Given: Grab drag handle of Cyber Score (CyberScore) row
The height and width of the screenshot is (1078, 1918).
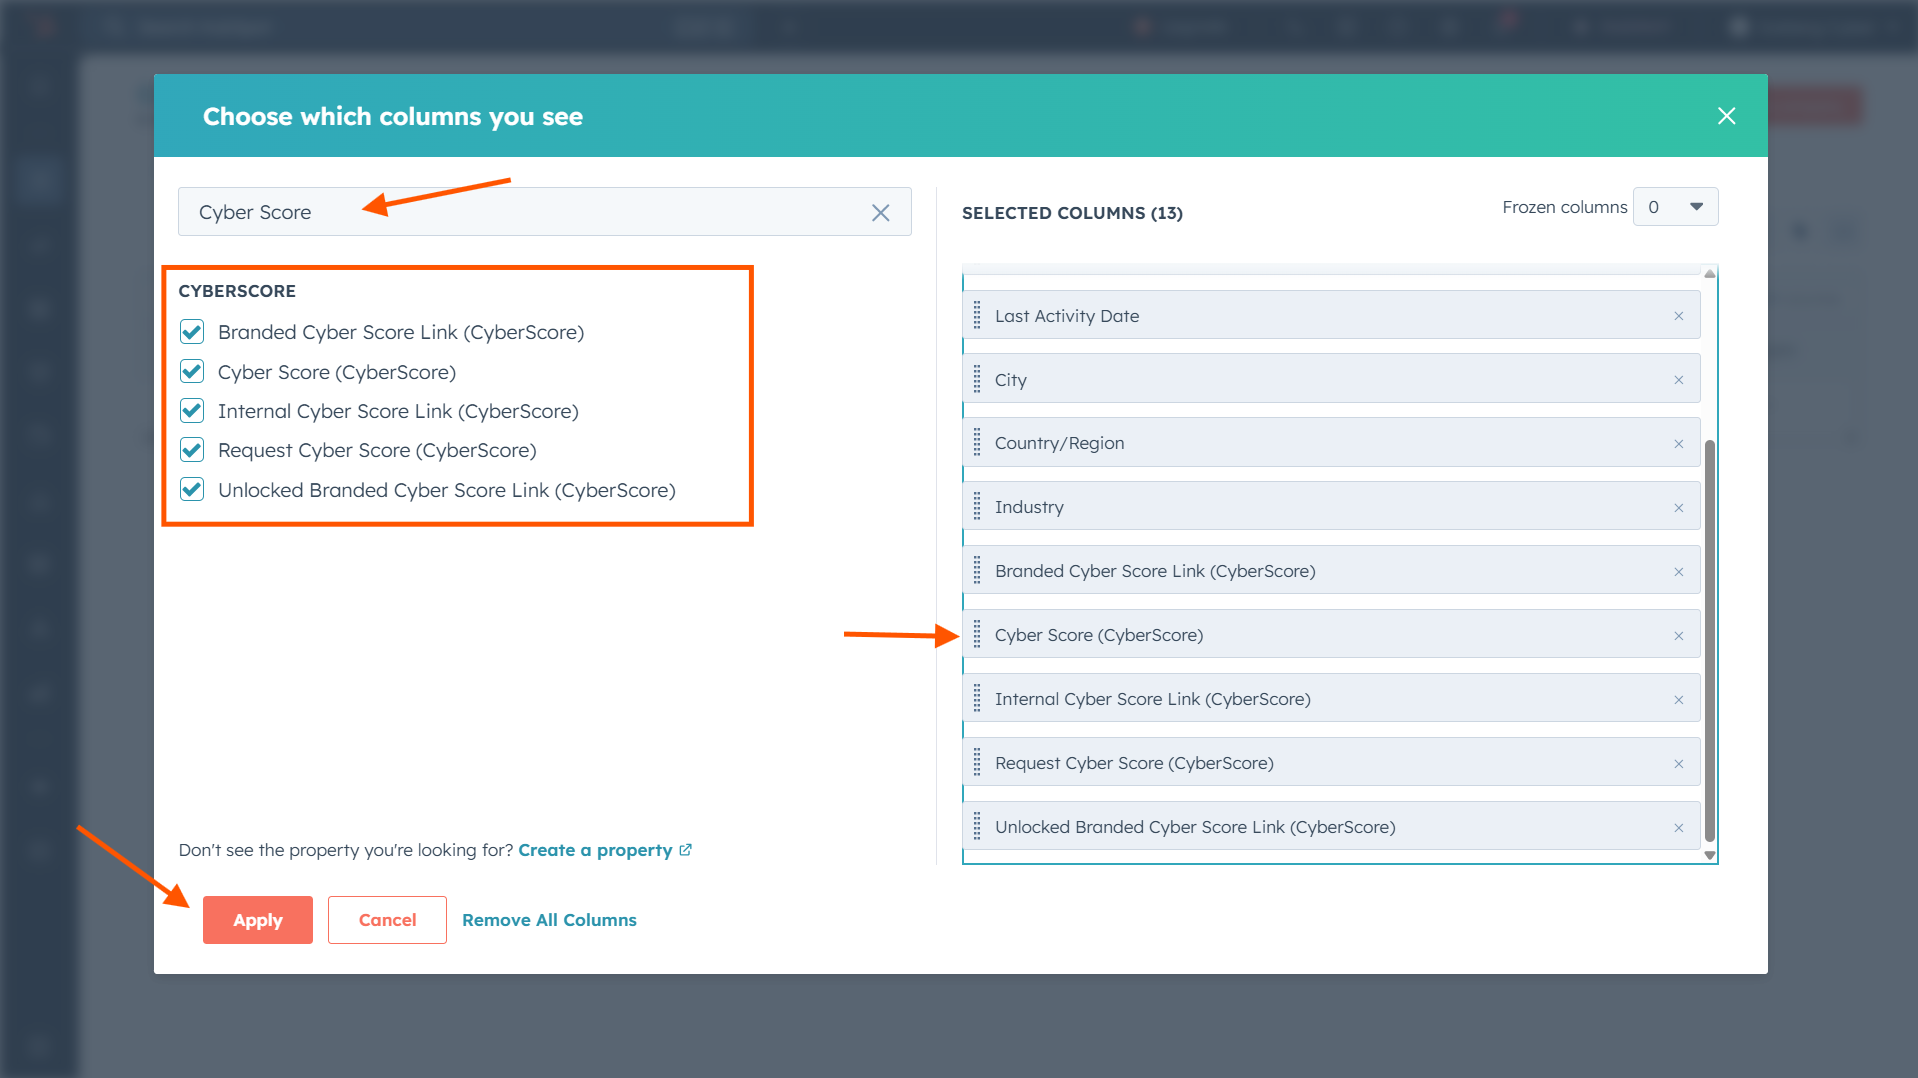Looking at the screenshot, I should [977, 635].
